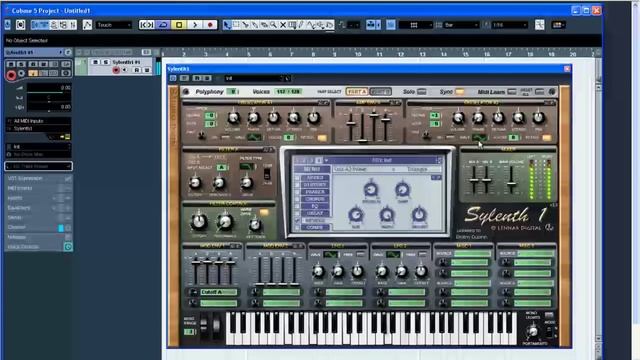
Task: Select PART B in Sylenth1 part select
Action: click(x=380, y=92)
